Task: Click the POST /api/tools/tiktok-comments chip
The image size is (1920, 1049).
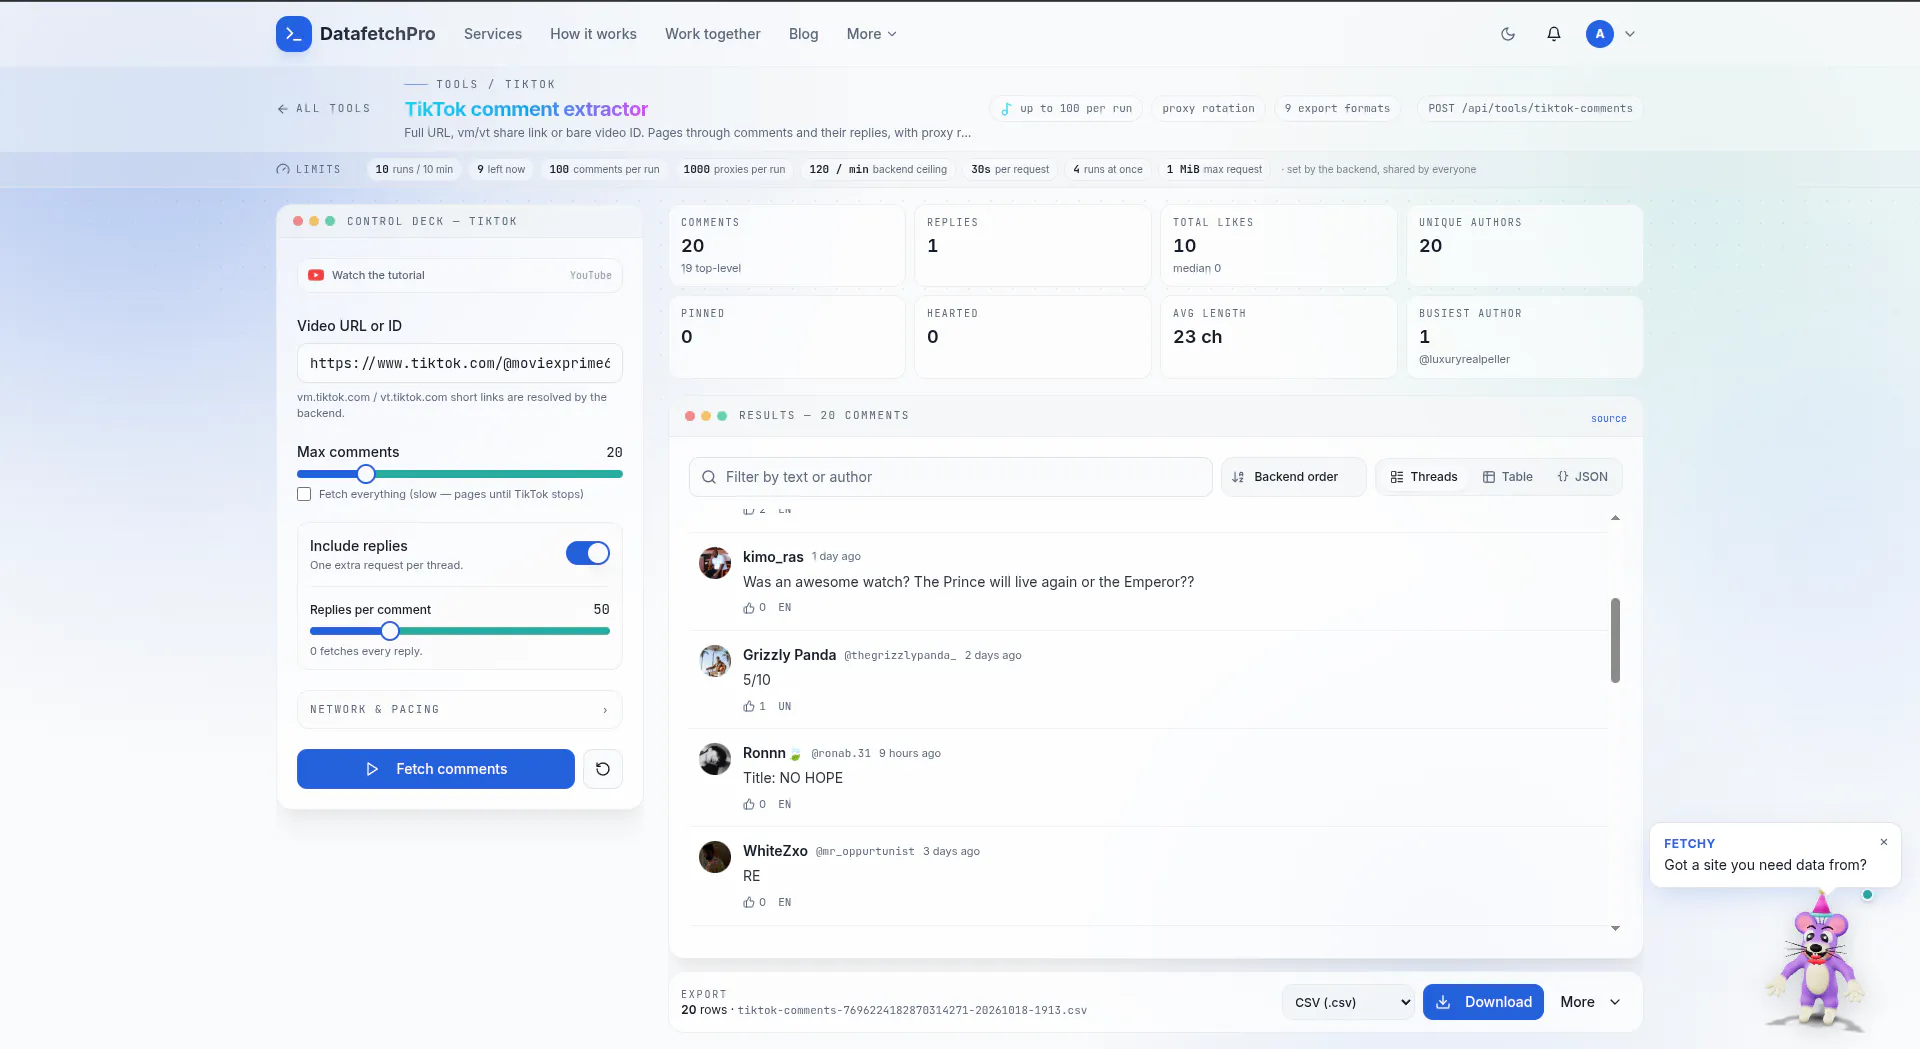Action: [1530, 109]
